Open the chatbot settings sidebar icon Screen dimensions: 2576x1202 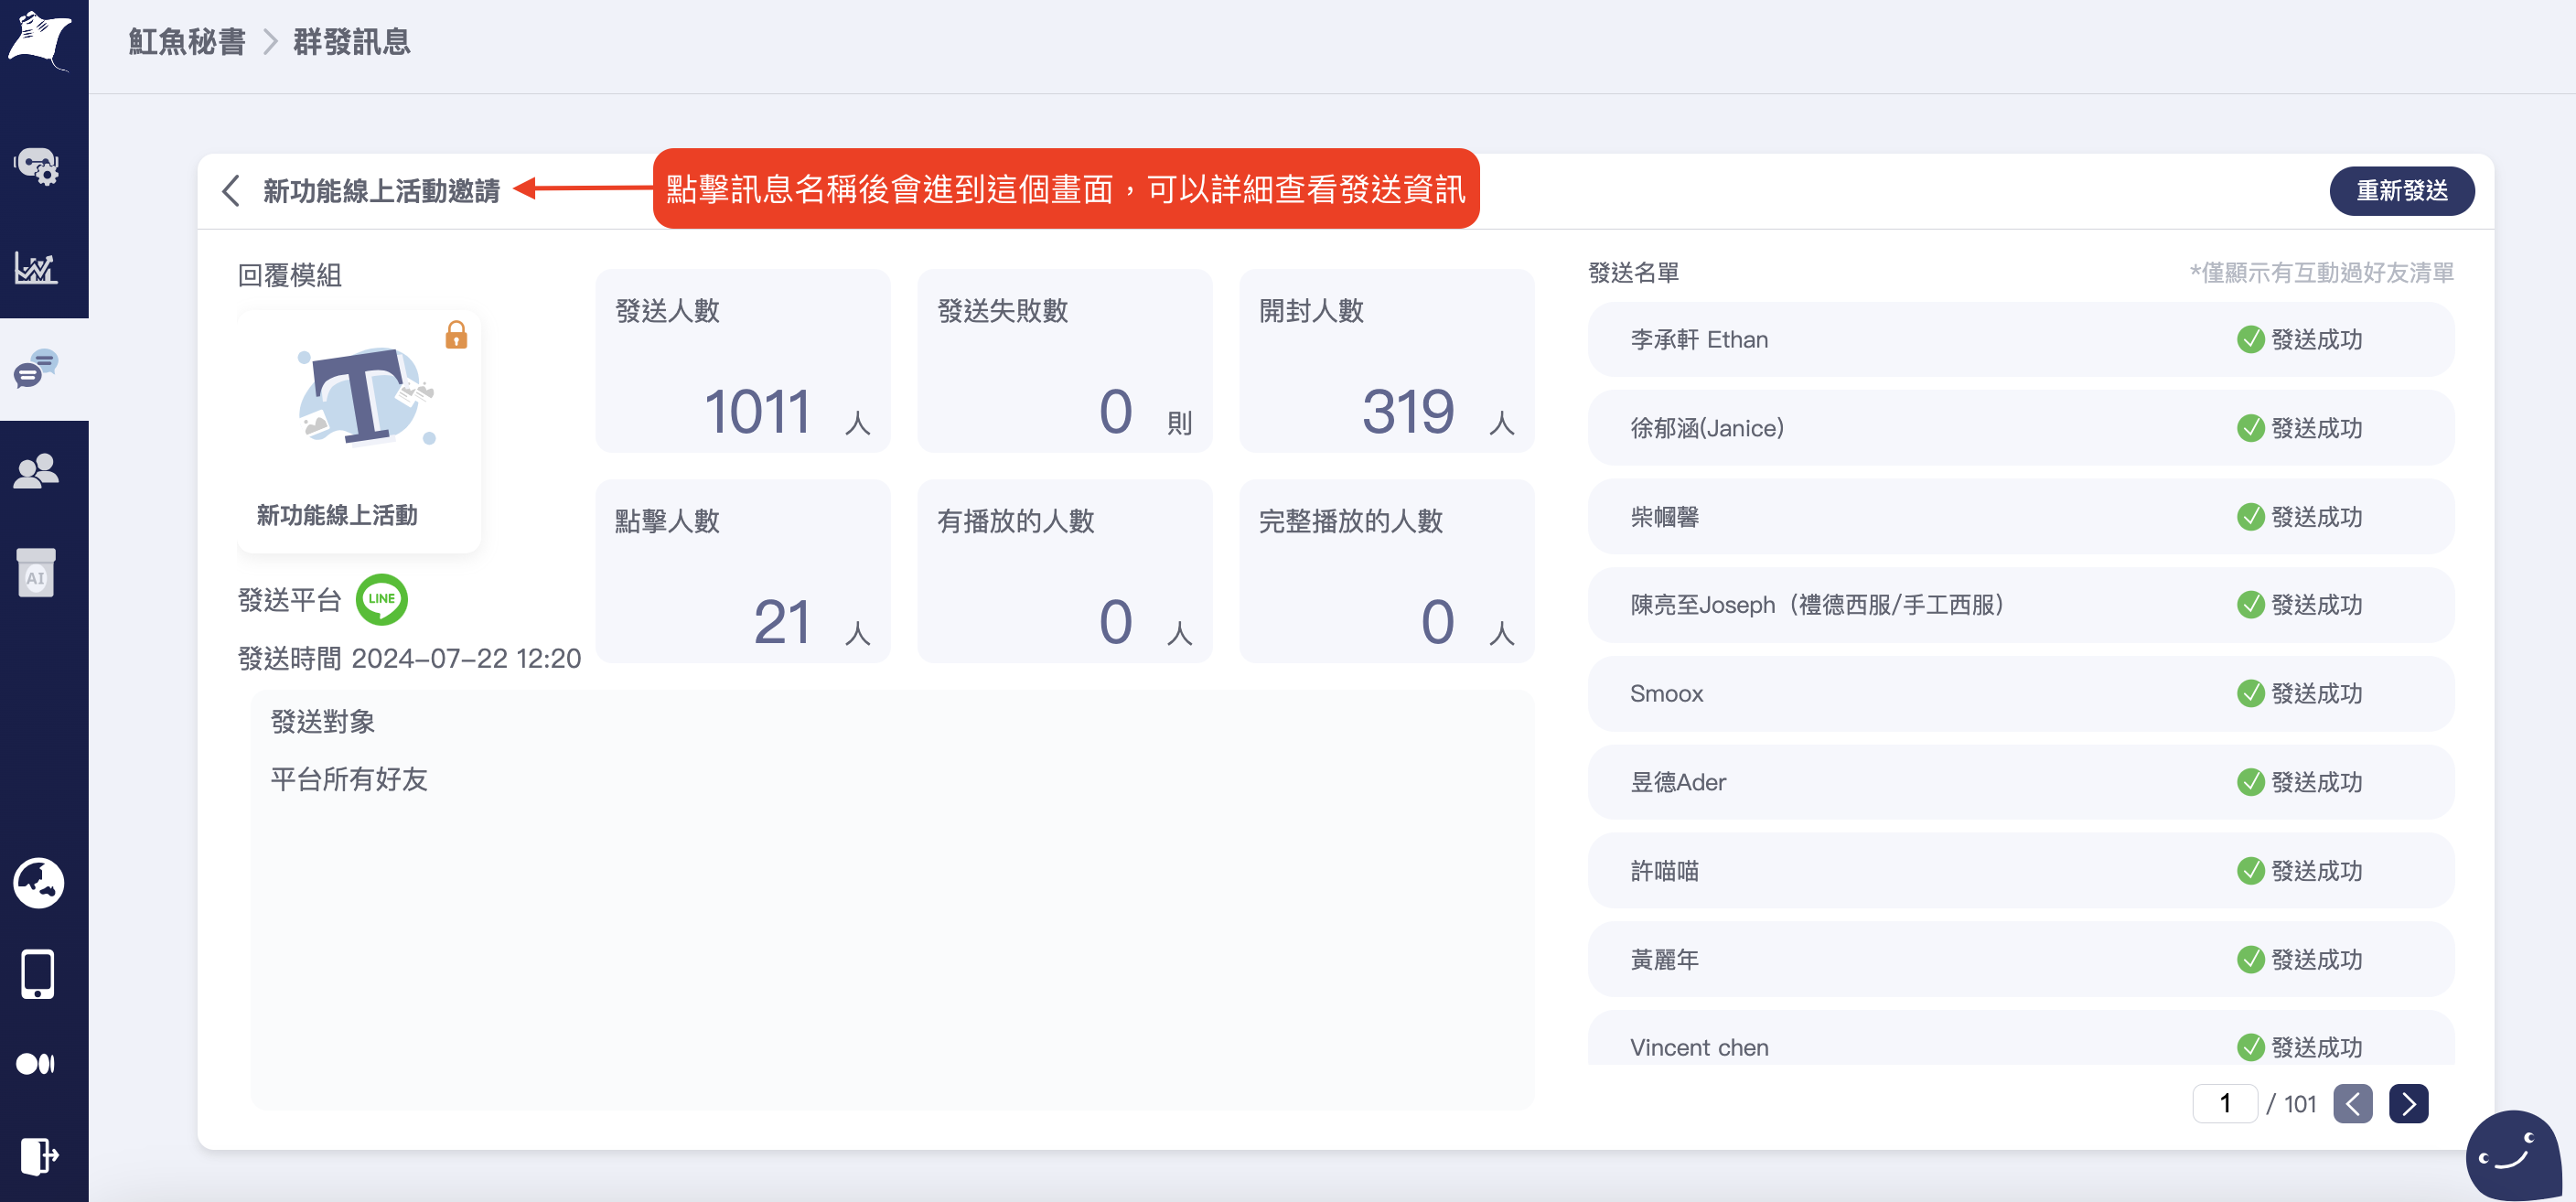coord(37,166)
